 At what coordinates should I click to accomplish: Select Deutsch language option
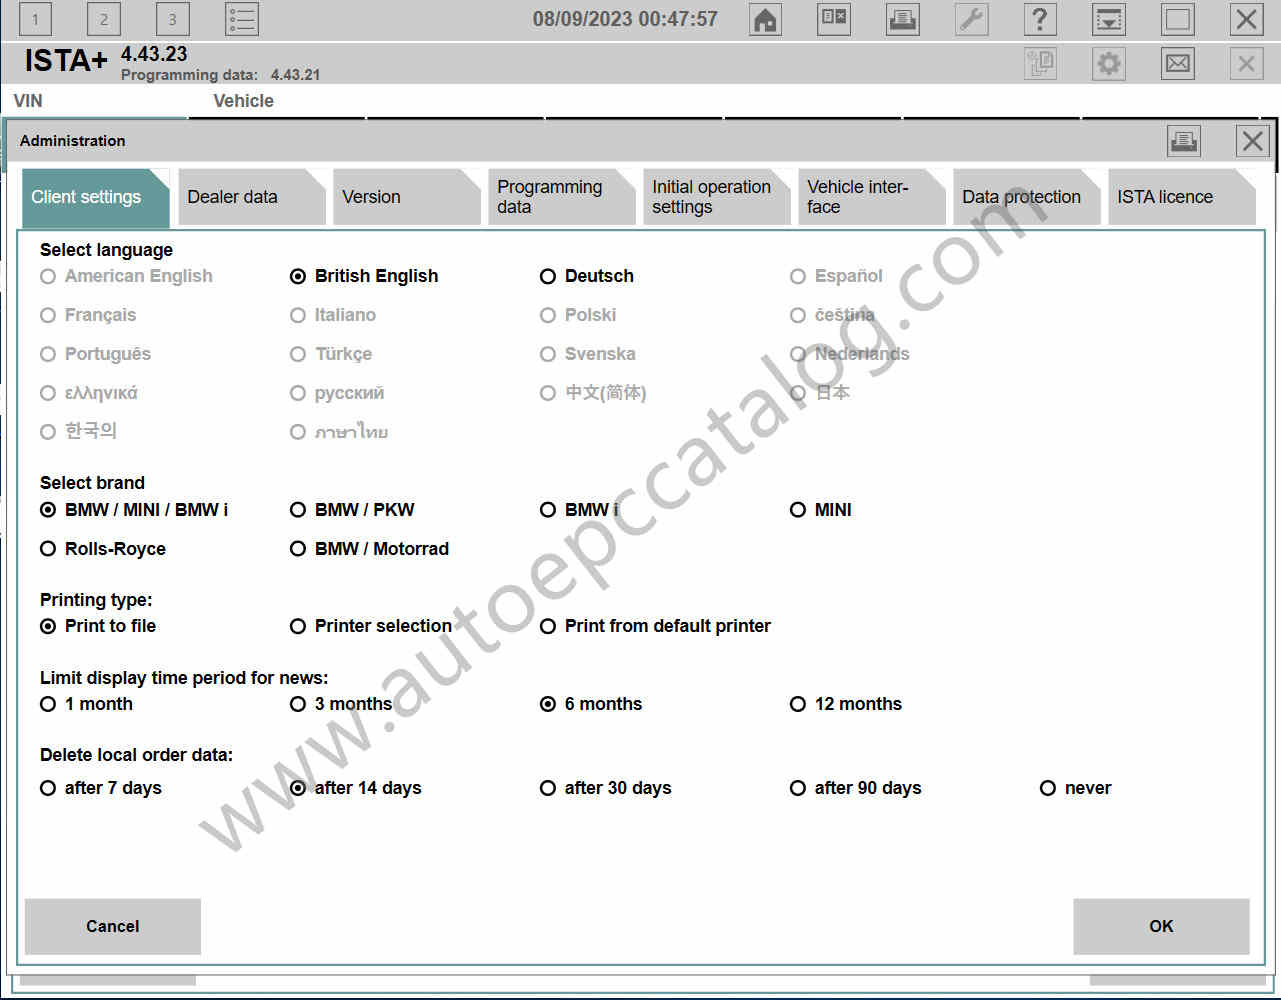click(x=587, y=276)
